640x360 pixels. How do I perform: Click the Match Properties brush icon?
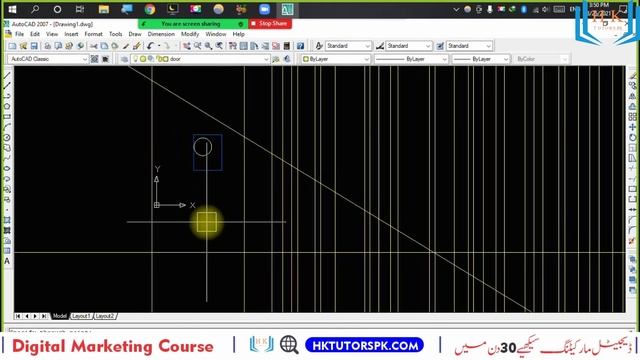(126, 46)
